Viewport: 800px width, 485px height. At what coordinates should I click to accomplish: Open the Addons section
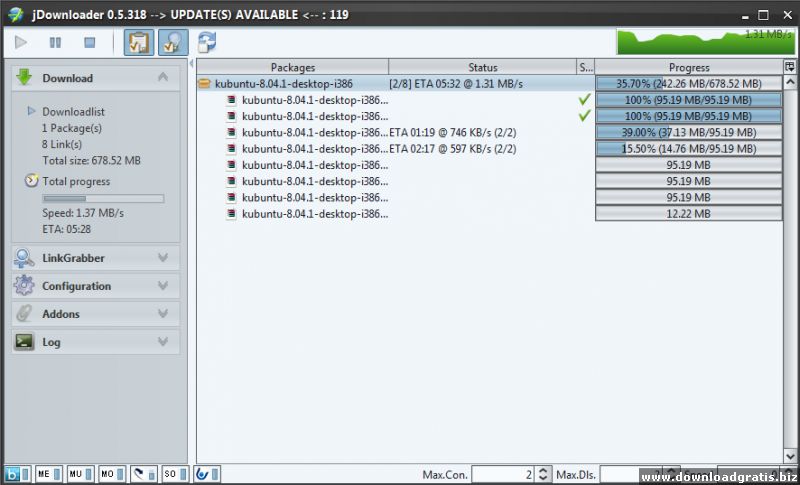click(x=95, y=314)
